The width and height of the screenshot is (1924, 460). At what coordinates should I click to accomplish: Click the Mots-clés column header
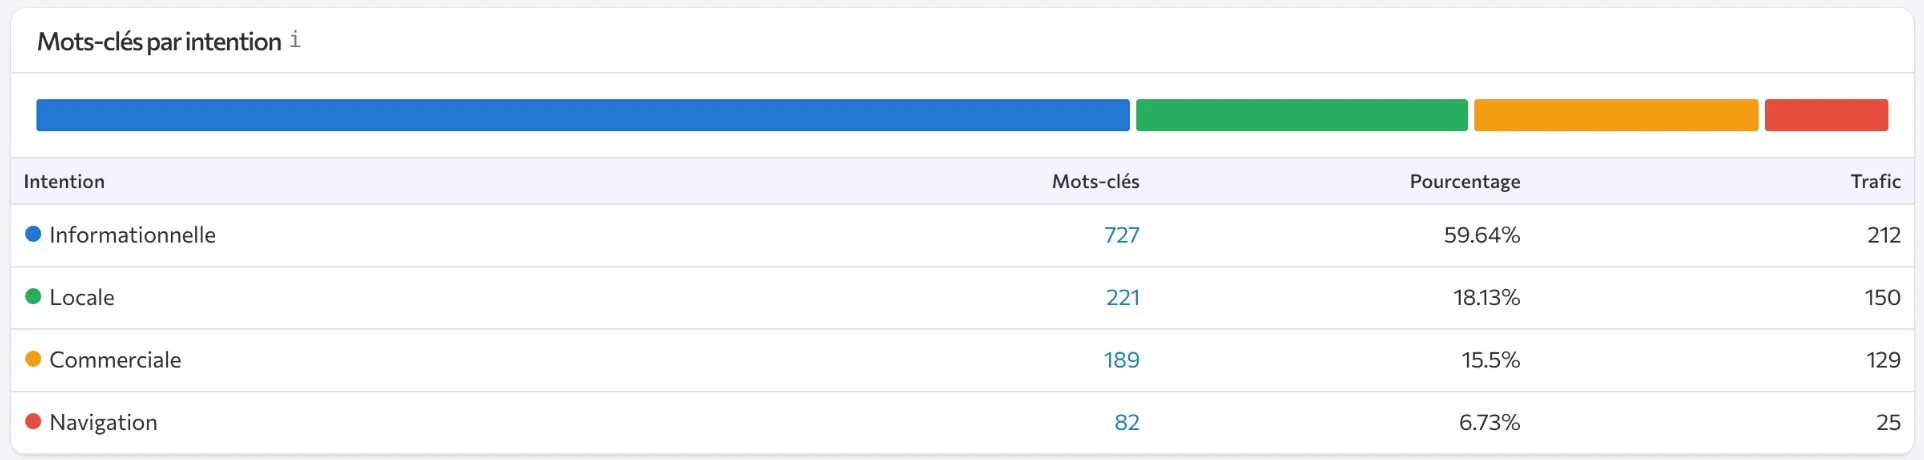[1095, 181]
